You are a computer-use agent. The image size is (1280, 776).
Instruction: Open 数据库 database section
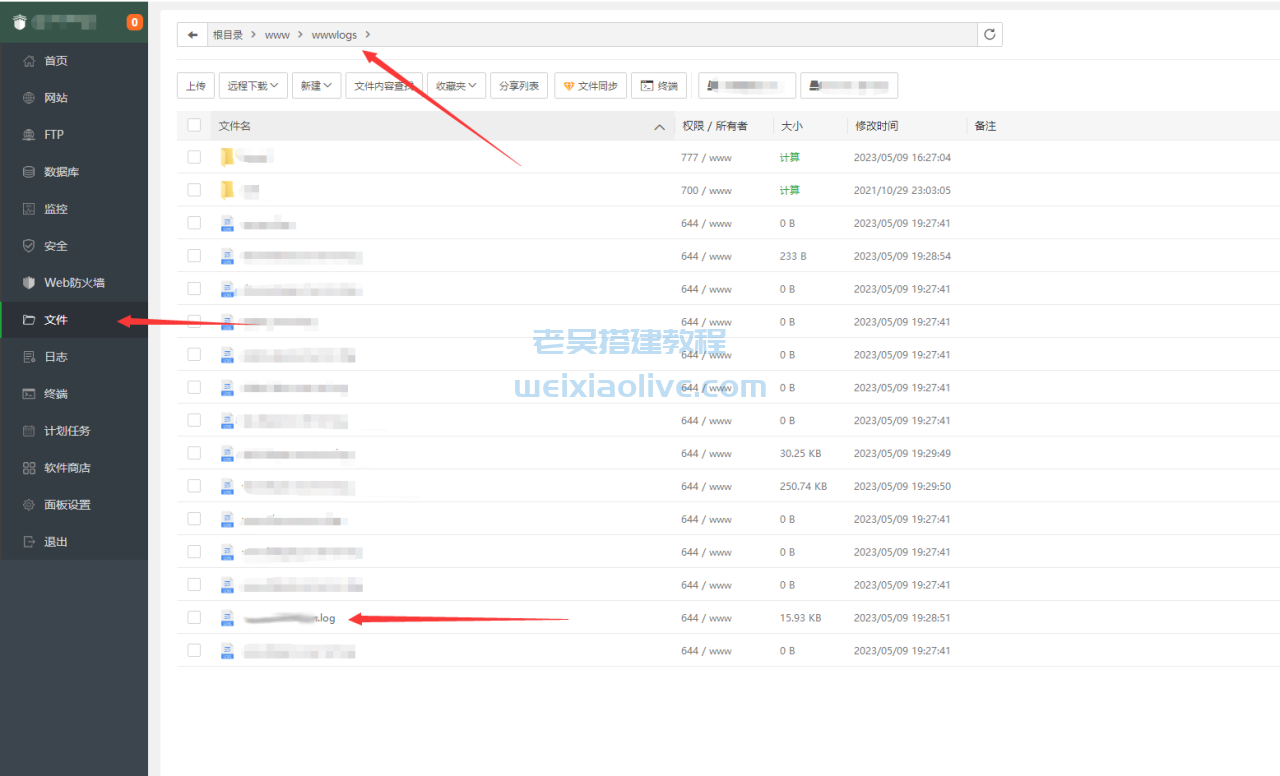point(61,172)
